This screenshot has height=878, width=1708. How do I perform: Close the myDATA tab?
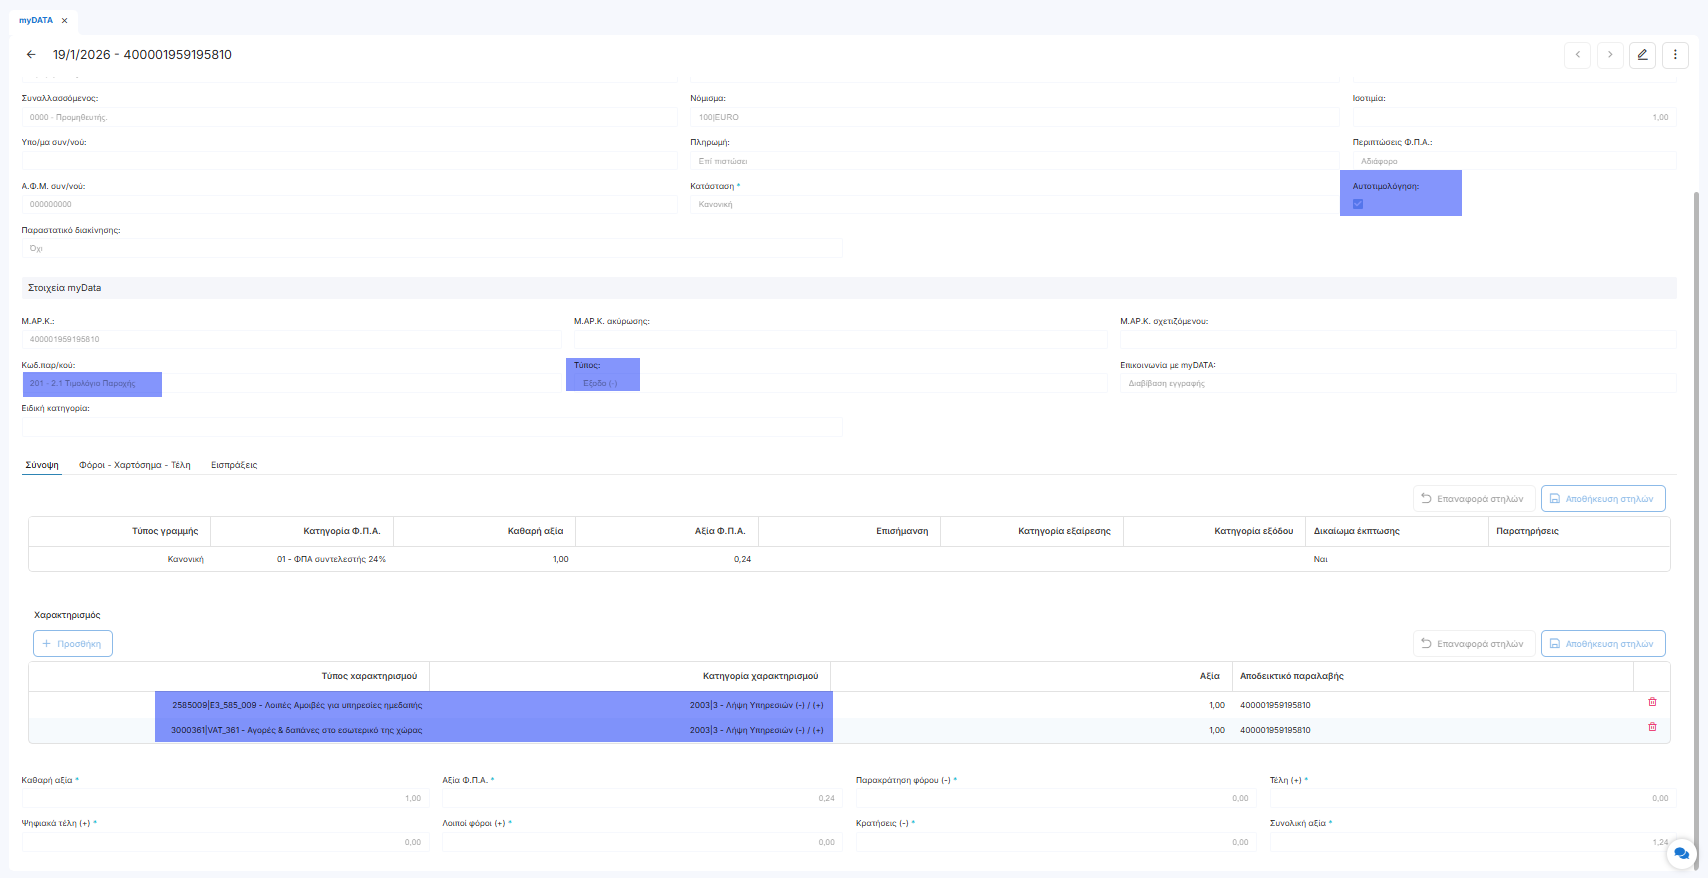click(65, 20)
